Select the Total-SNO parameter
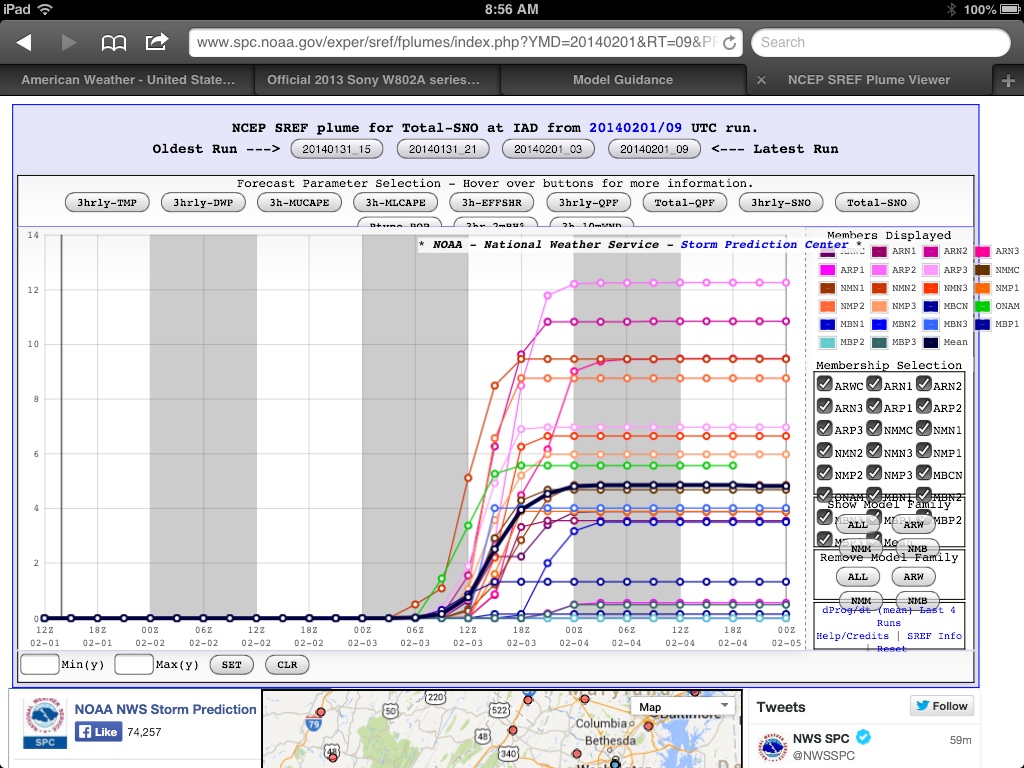Screen dimensions: 1024x768 click(876, 202)
